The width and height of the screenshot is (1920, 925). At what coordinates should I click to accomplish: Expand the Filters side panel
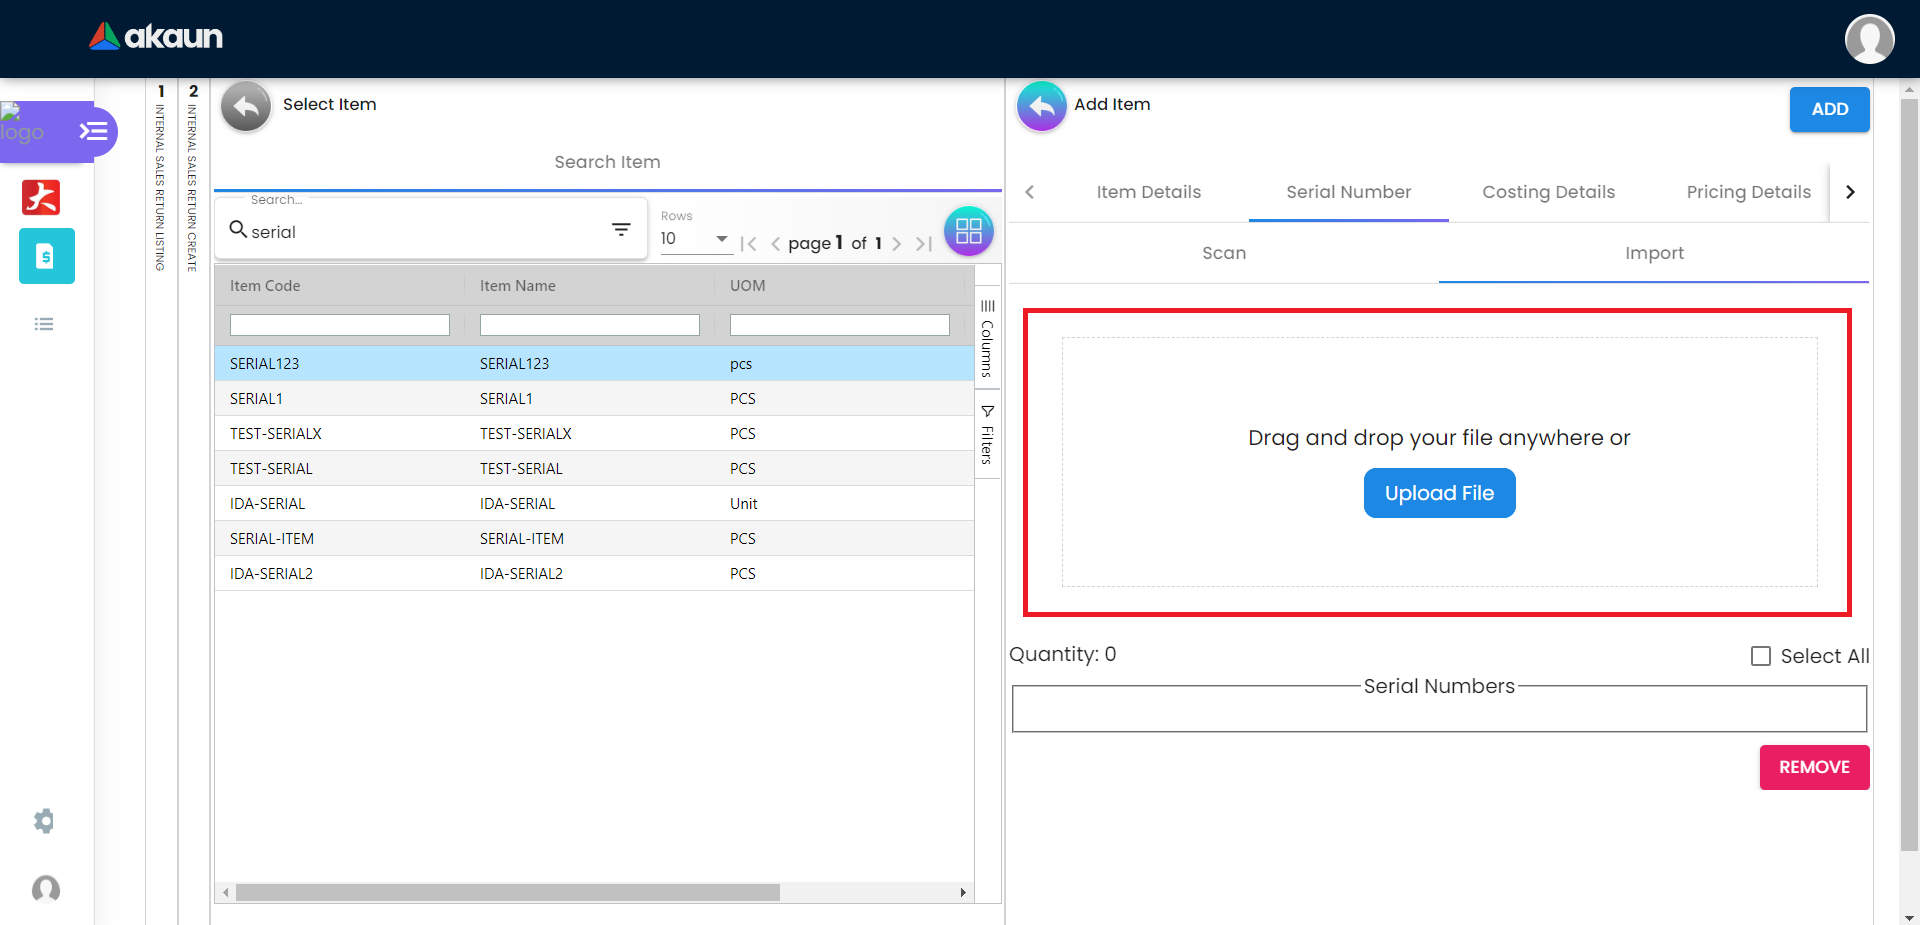(x=987, y=435)
